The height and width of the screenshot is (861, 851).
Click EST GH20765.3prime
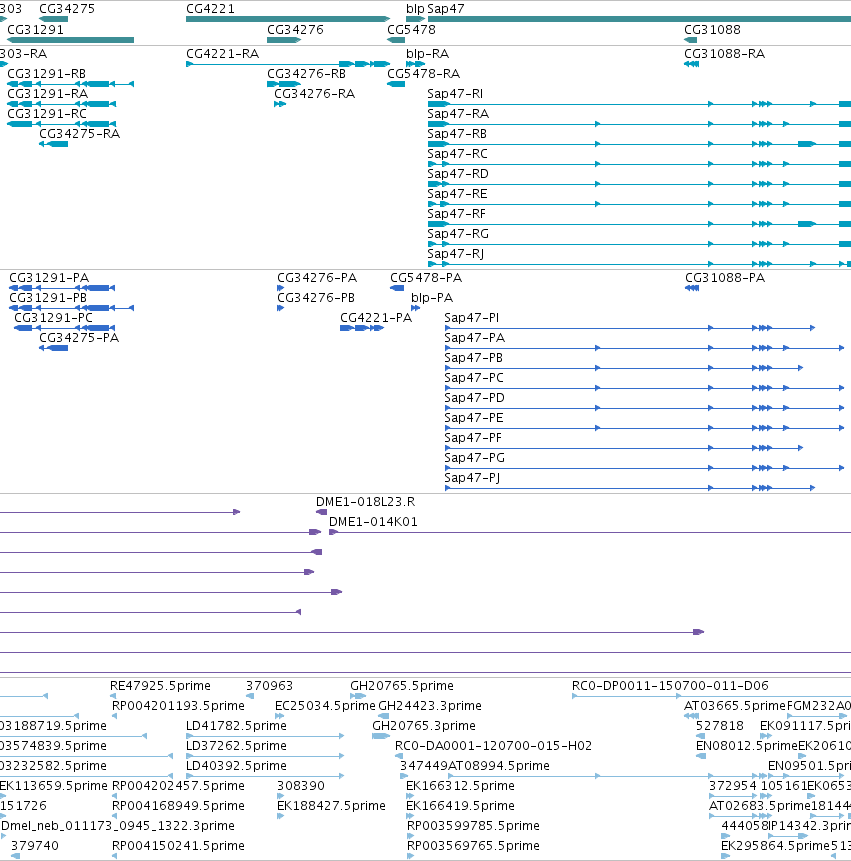[x=424, y=726]
